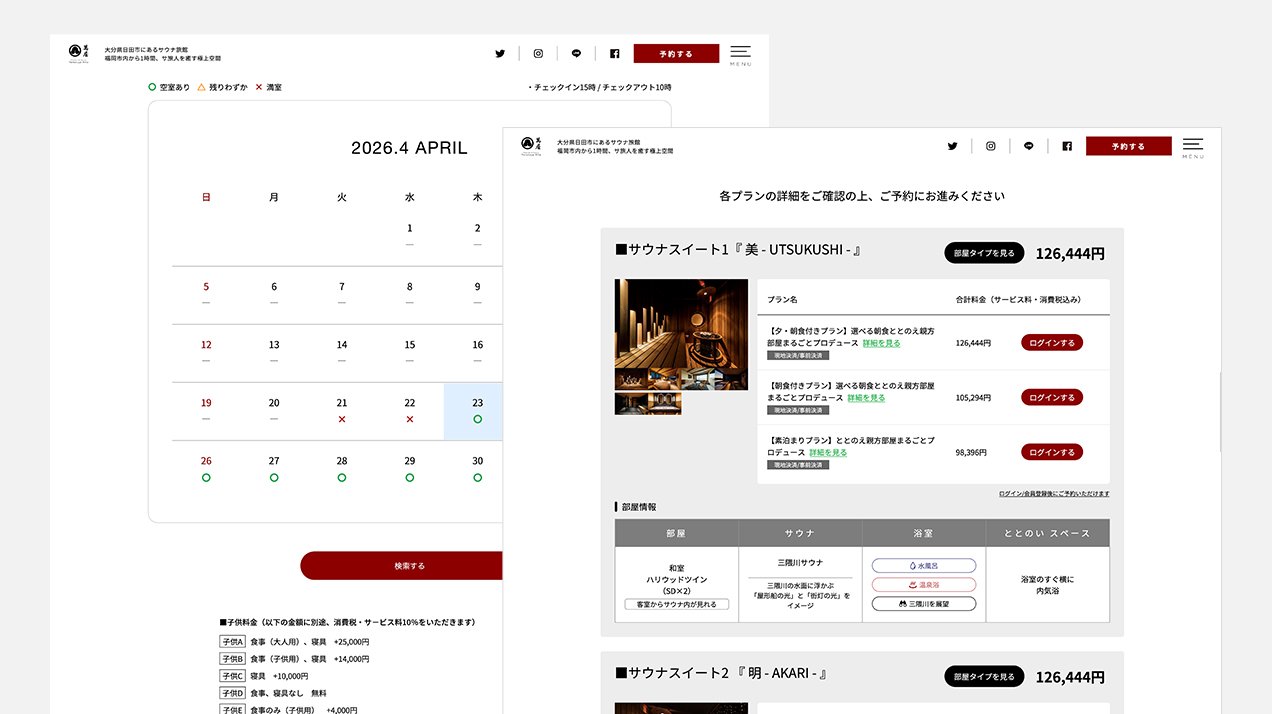The height and width of the screenshot is (714, 1272).
Task: Click ログインする for 126,444円 plan
Action: coord(1051,343)
